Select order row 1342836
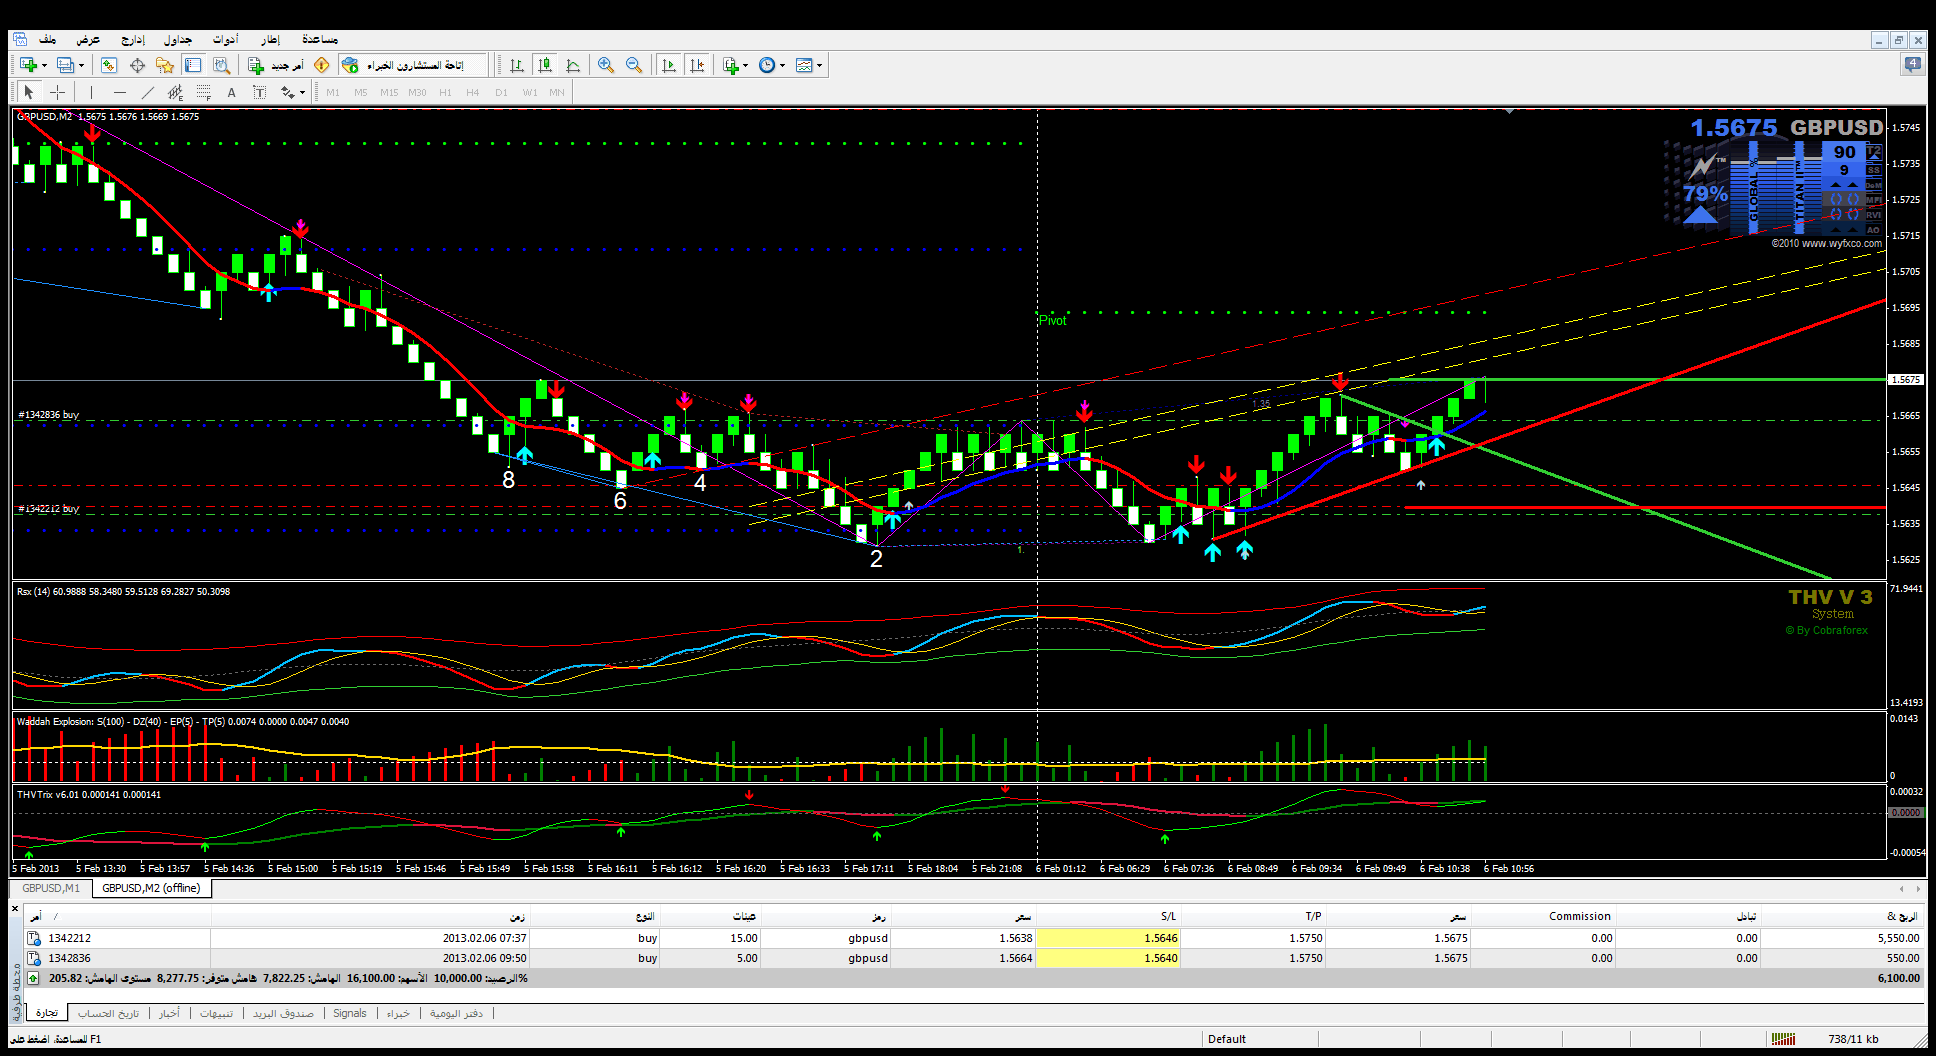The width and height of the screenshot is (1936, 1056). coord(973,958)
